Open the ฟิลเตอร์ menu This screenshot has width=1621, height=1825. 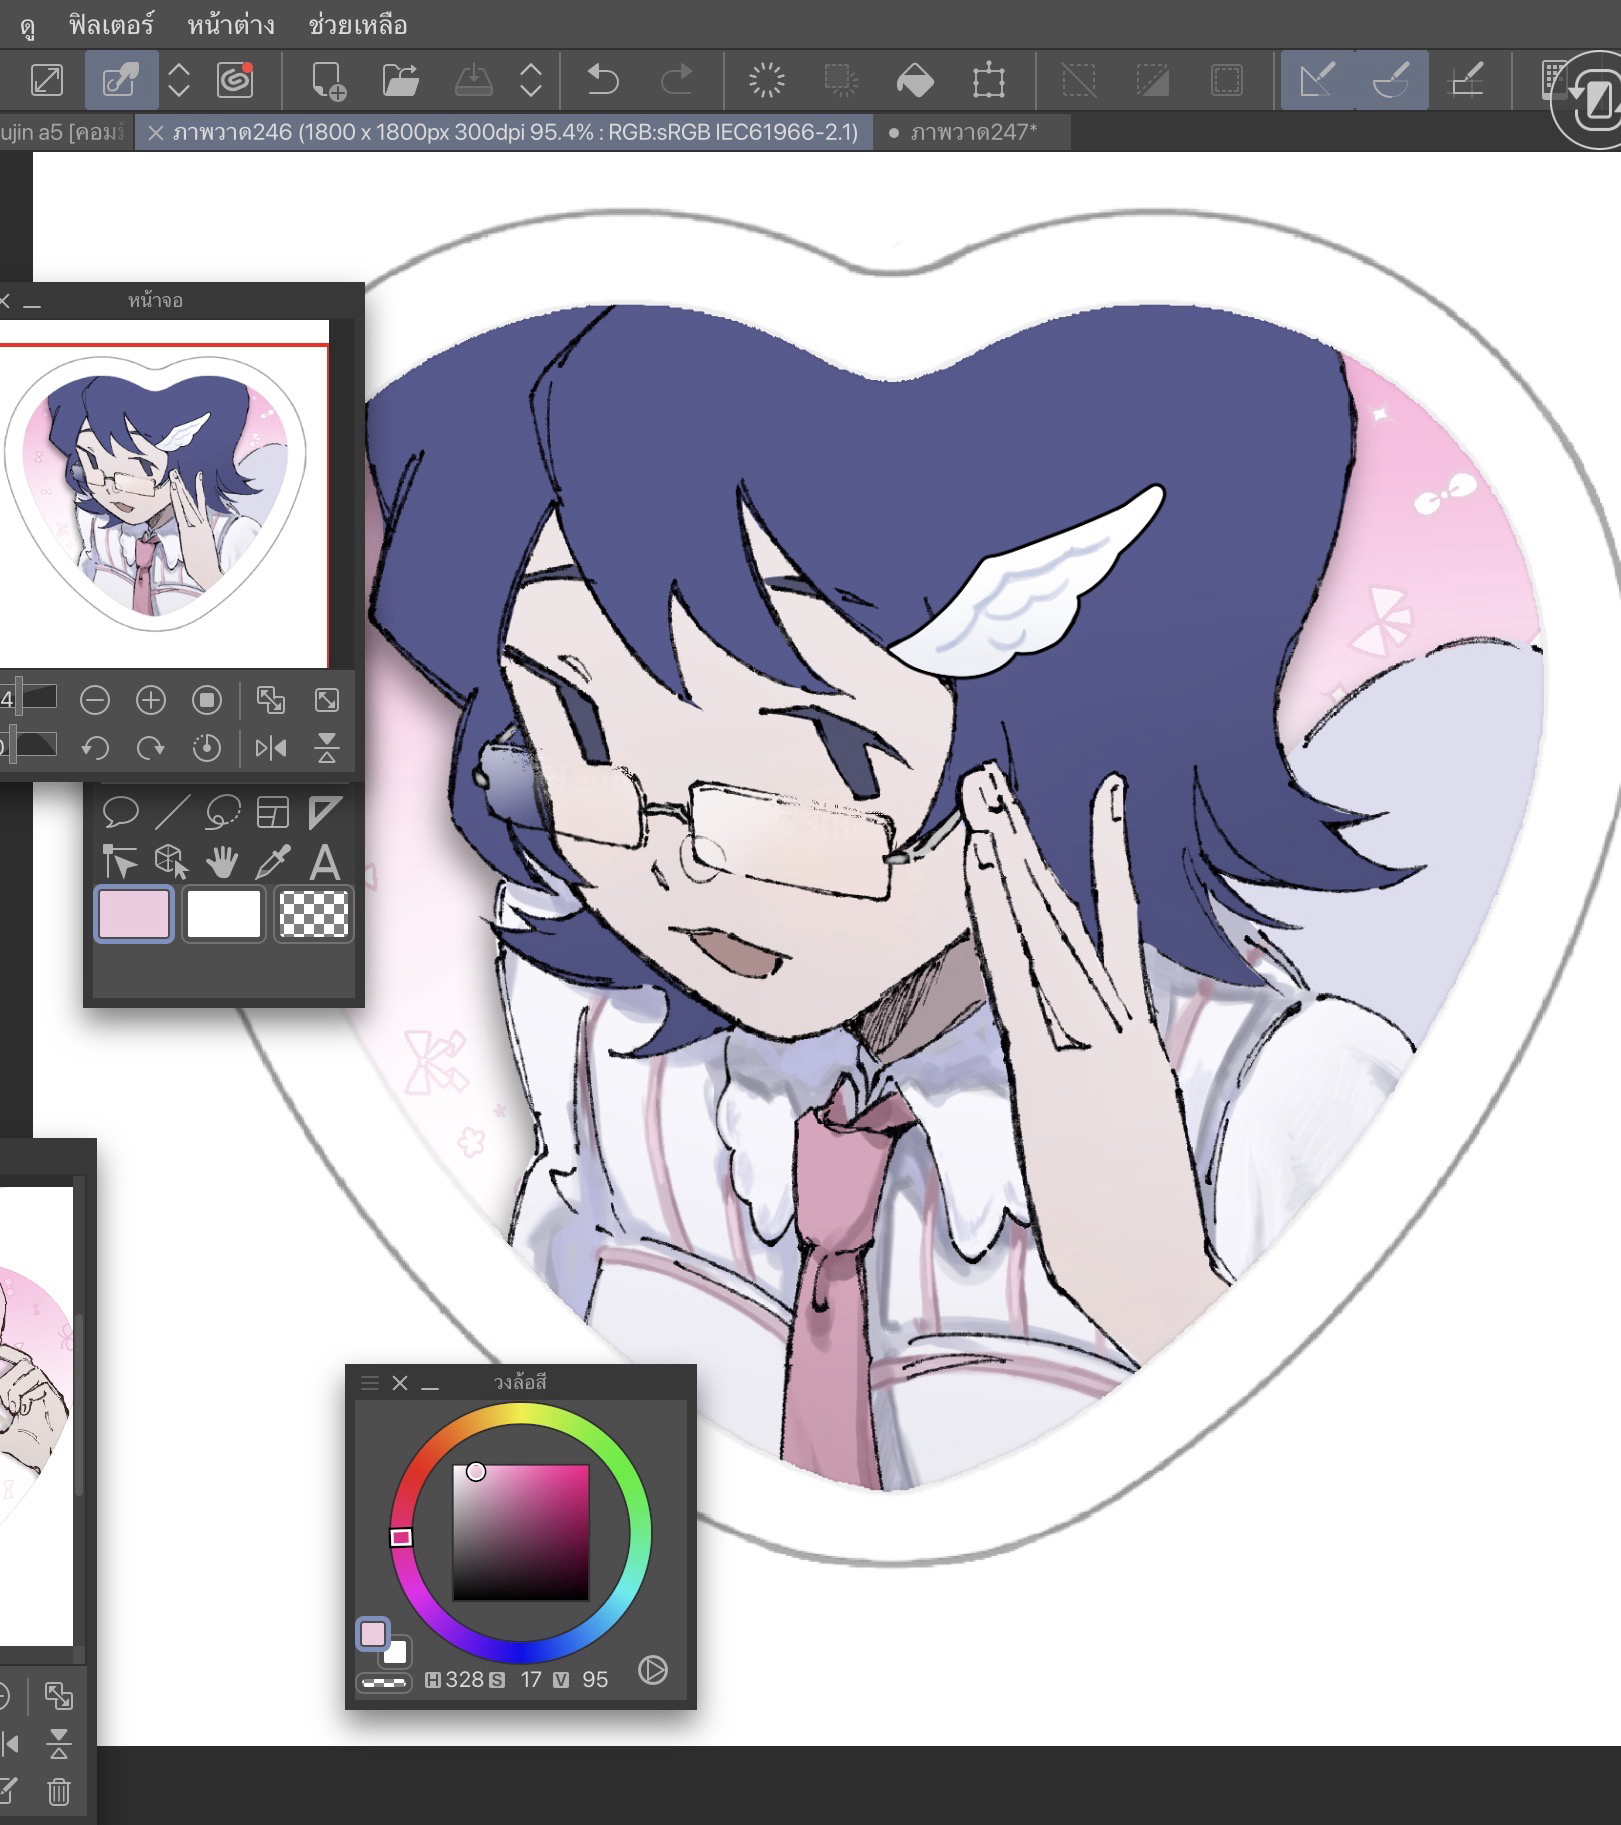pos(111,24)
